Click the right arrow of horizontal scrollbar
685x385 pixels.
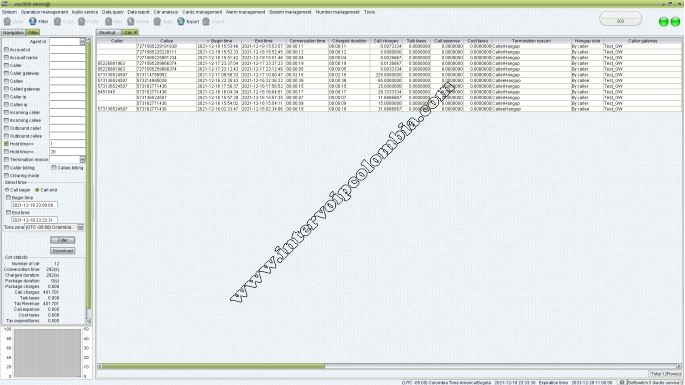coord(679,366)
